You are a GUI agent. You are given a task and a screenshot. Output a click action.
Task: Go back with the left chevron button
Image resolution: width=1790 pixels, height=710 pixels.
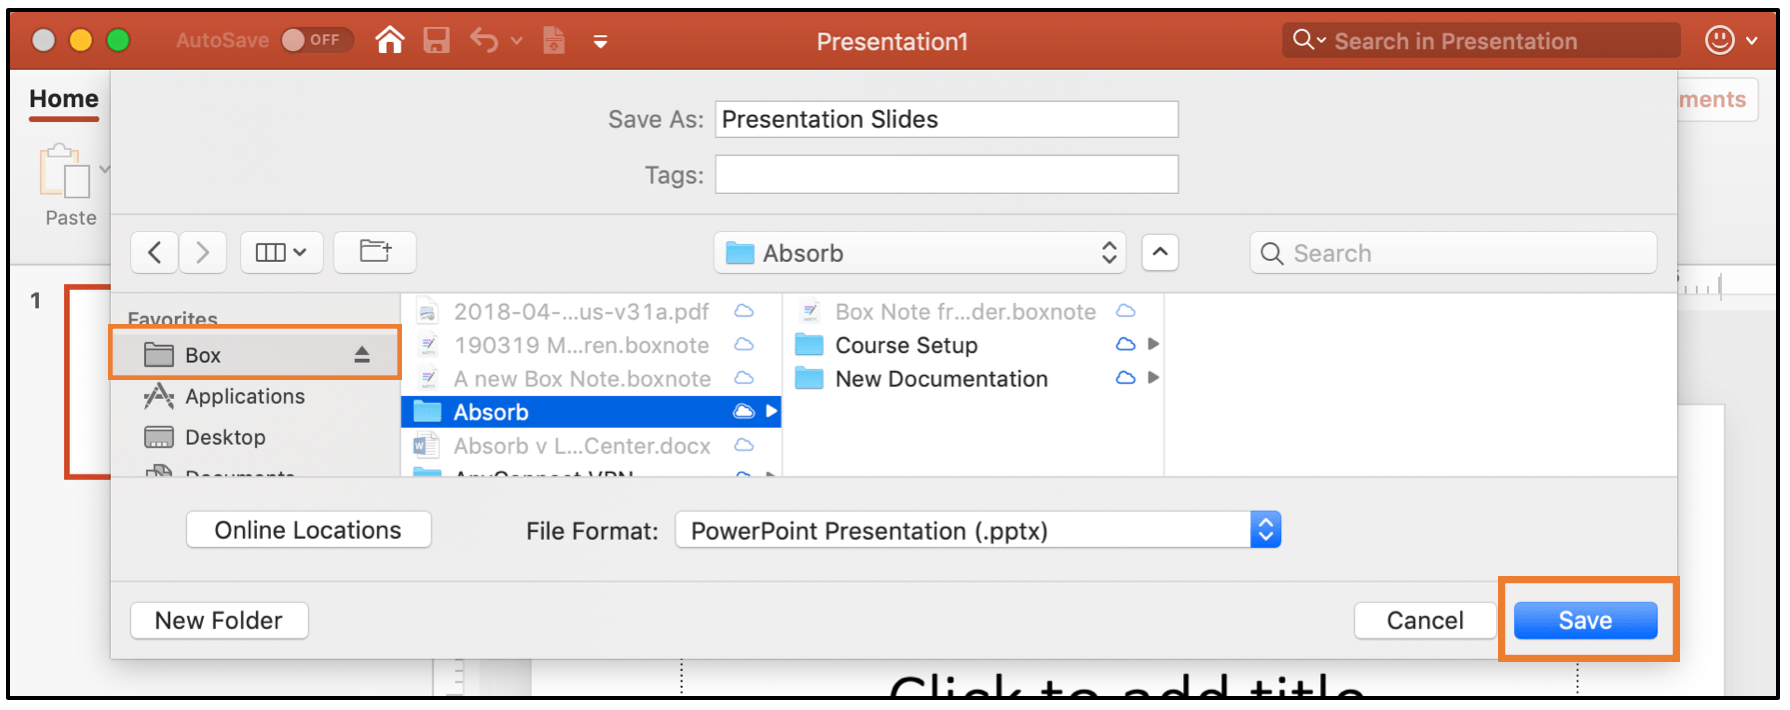pyautogui.click(x=154, y=252)
